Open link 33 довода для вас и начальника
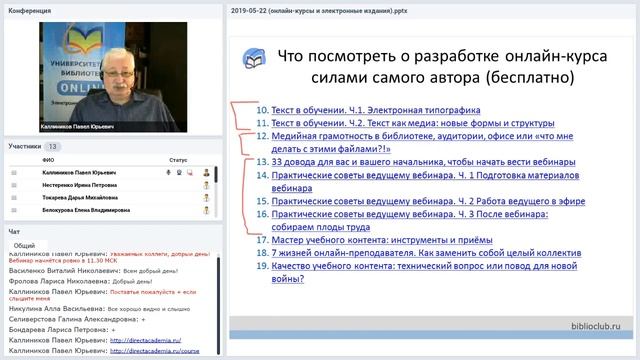 [423, 162]
